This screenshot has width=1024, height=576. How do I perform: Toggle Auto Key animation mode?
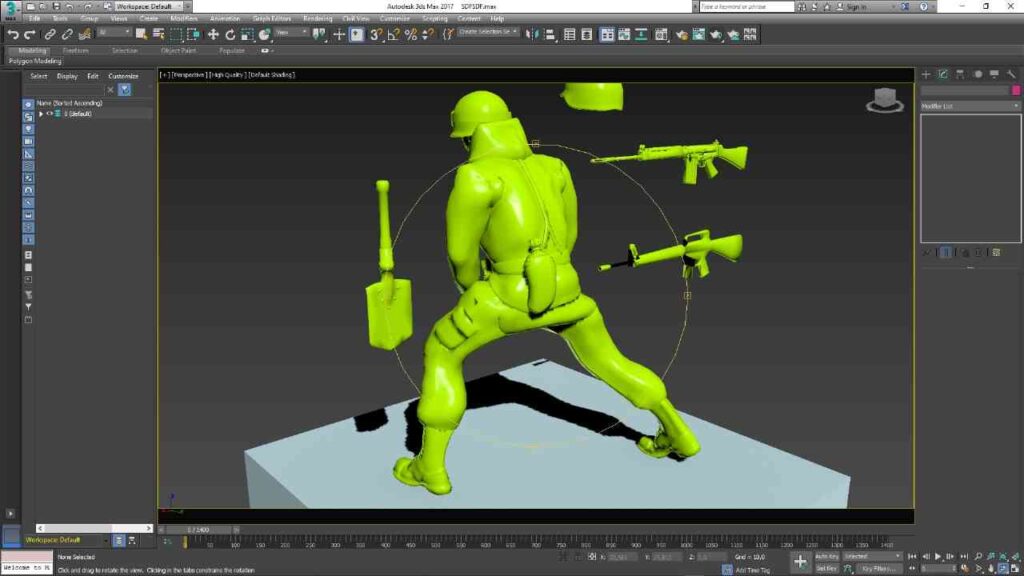coord(827,556)
